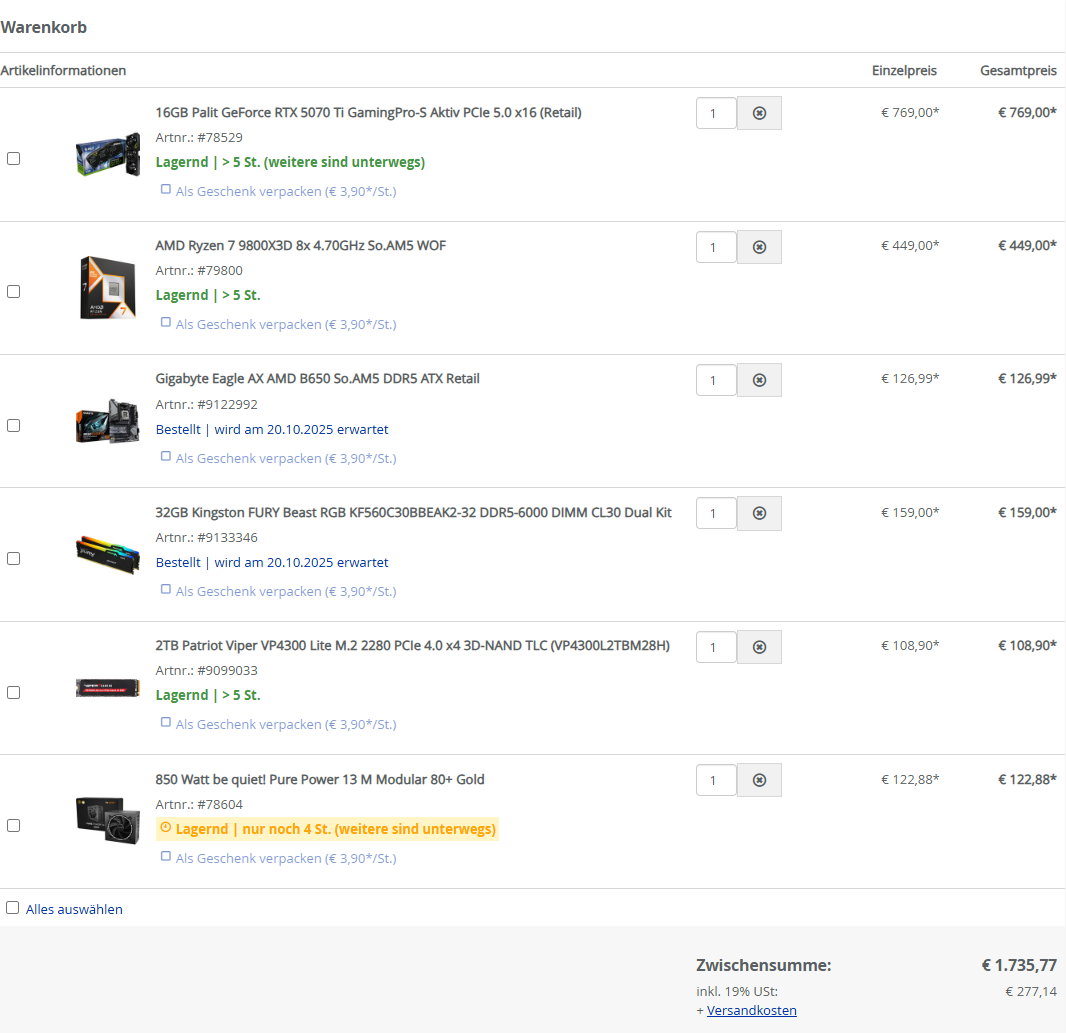Viewport: 1066px width, 1033px height.
Task: Edit quantity field of AMD Ryzen 7 9800X3D
Action: point(717,247)
